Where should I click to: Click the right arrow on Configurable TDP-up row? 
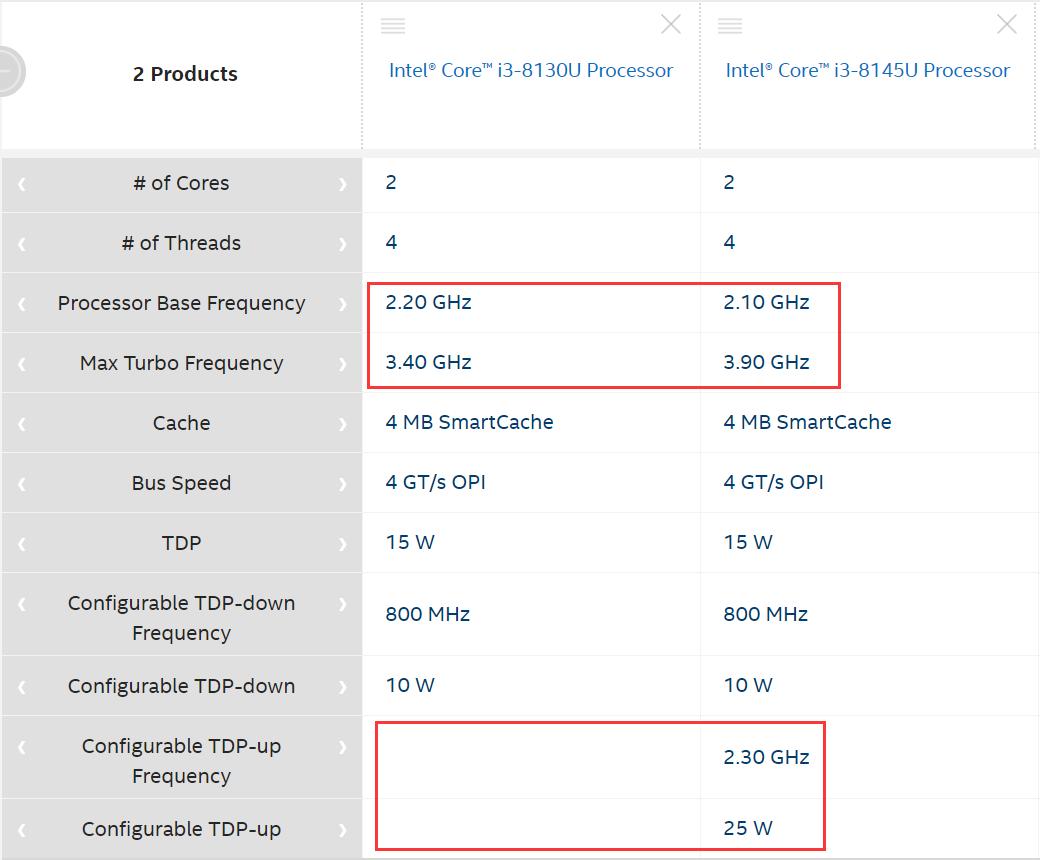click(x=343, y=829)
